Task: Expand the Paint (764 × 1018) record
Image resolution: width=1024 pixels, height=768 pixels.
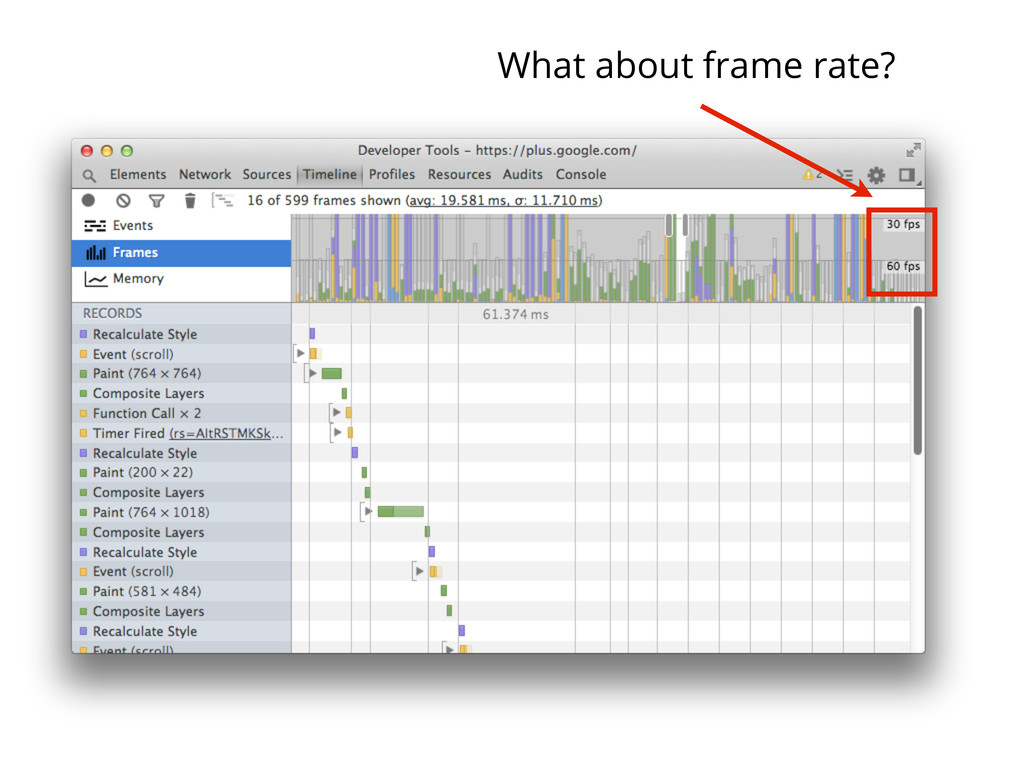Action: pyautogui.click(x=369, y=512)
